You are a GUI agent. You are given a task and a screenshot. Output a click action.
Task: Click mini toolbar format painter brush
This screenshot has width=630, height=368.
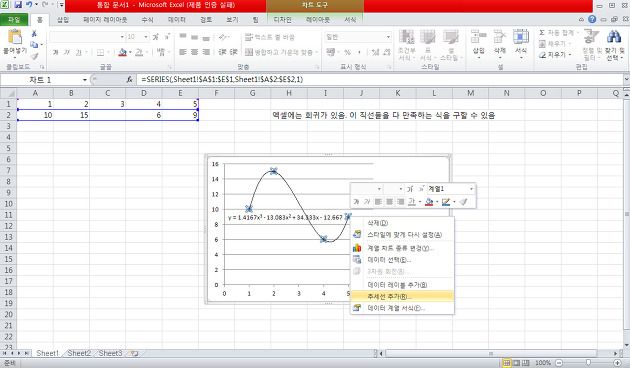coord(464,202)
